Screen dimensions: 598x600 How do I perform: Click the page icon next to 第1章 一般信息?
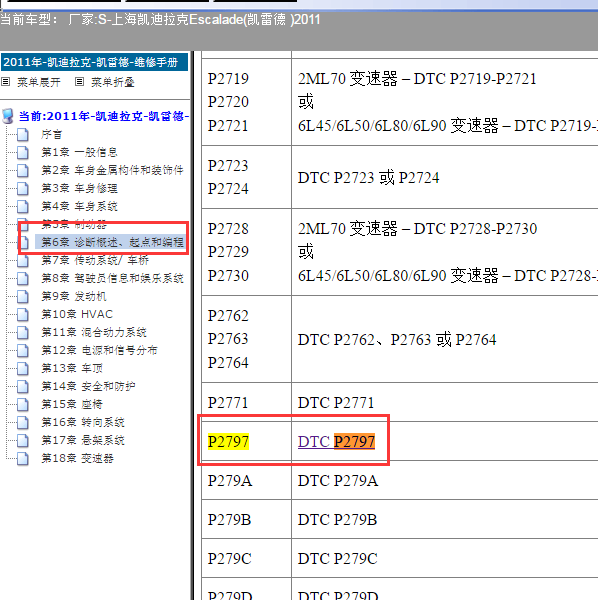tap(23, 152)
